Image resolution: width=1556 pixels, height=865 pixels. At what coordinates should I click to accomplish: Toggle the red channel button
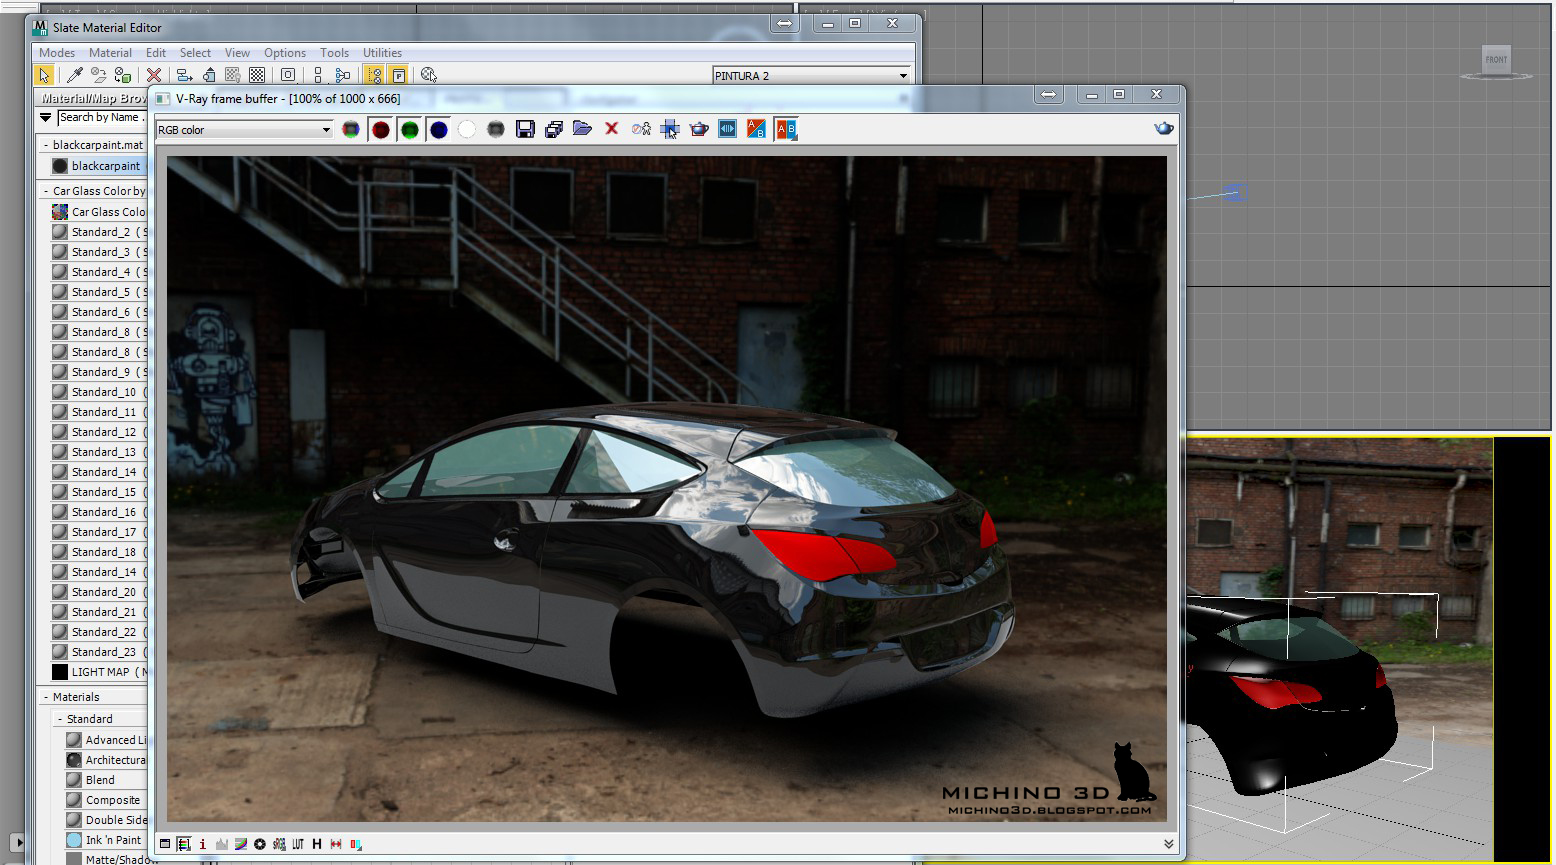click(x=380, y=129)
